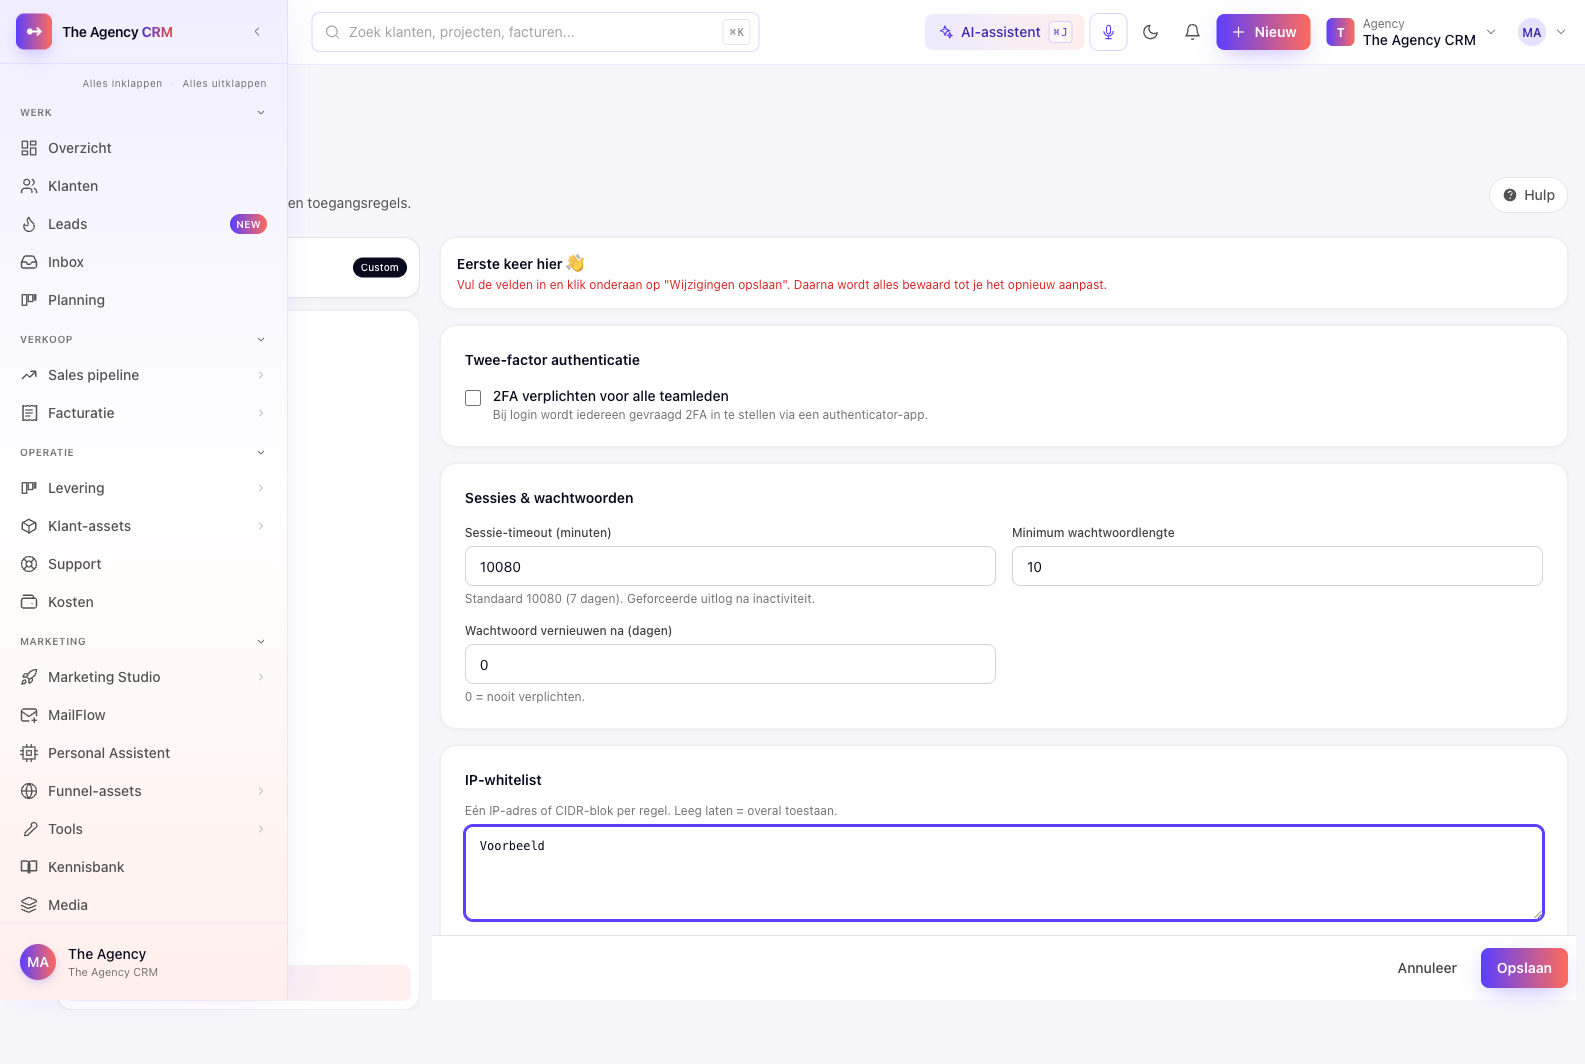The height and width of the screenshot is (1064, 1585).
Task: Open notifications bell
Action: (x=1192, y=32)
